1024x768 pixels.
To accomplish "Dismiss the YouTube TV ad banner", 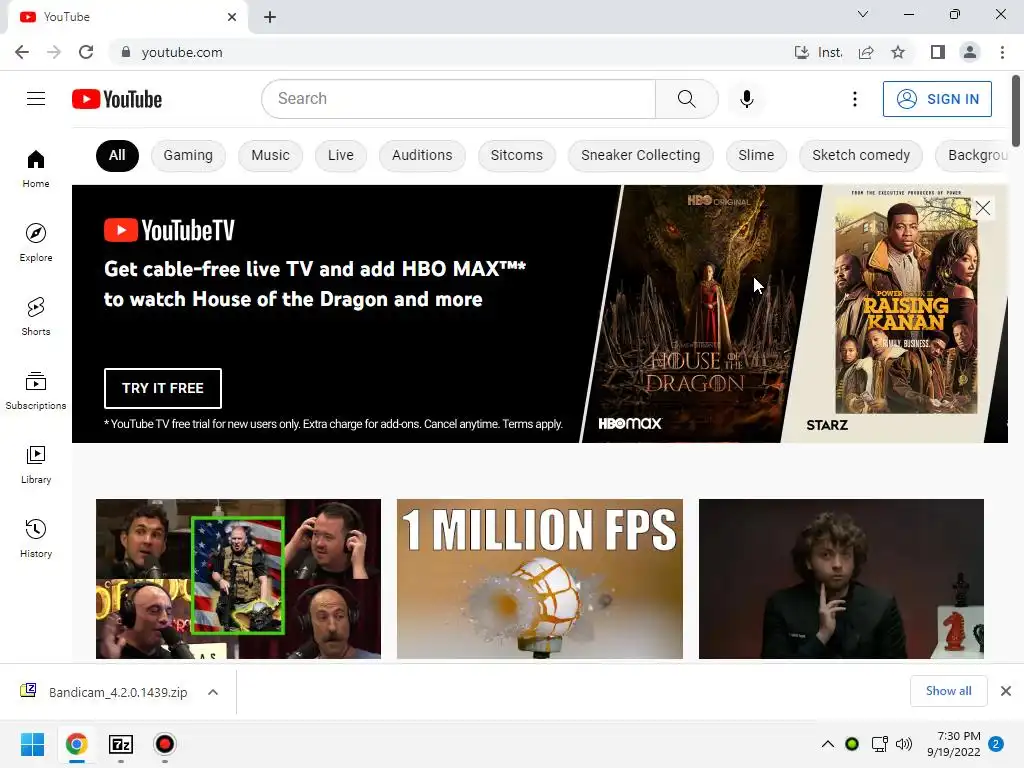I will 983,208.
